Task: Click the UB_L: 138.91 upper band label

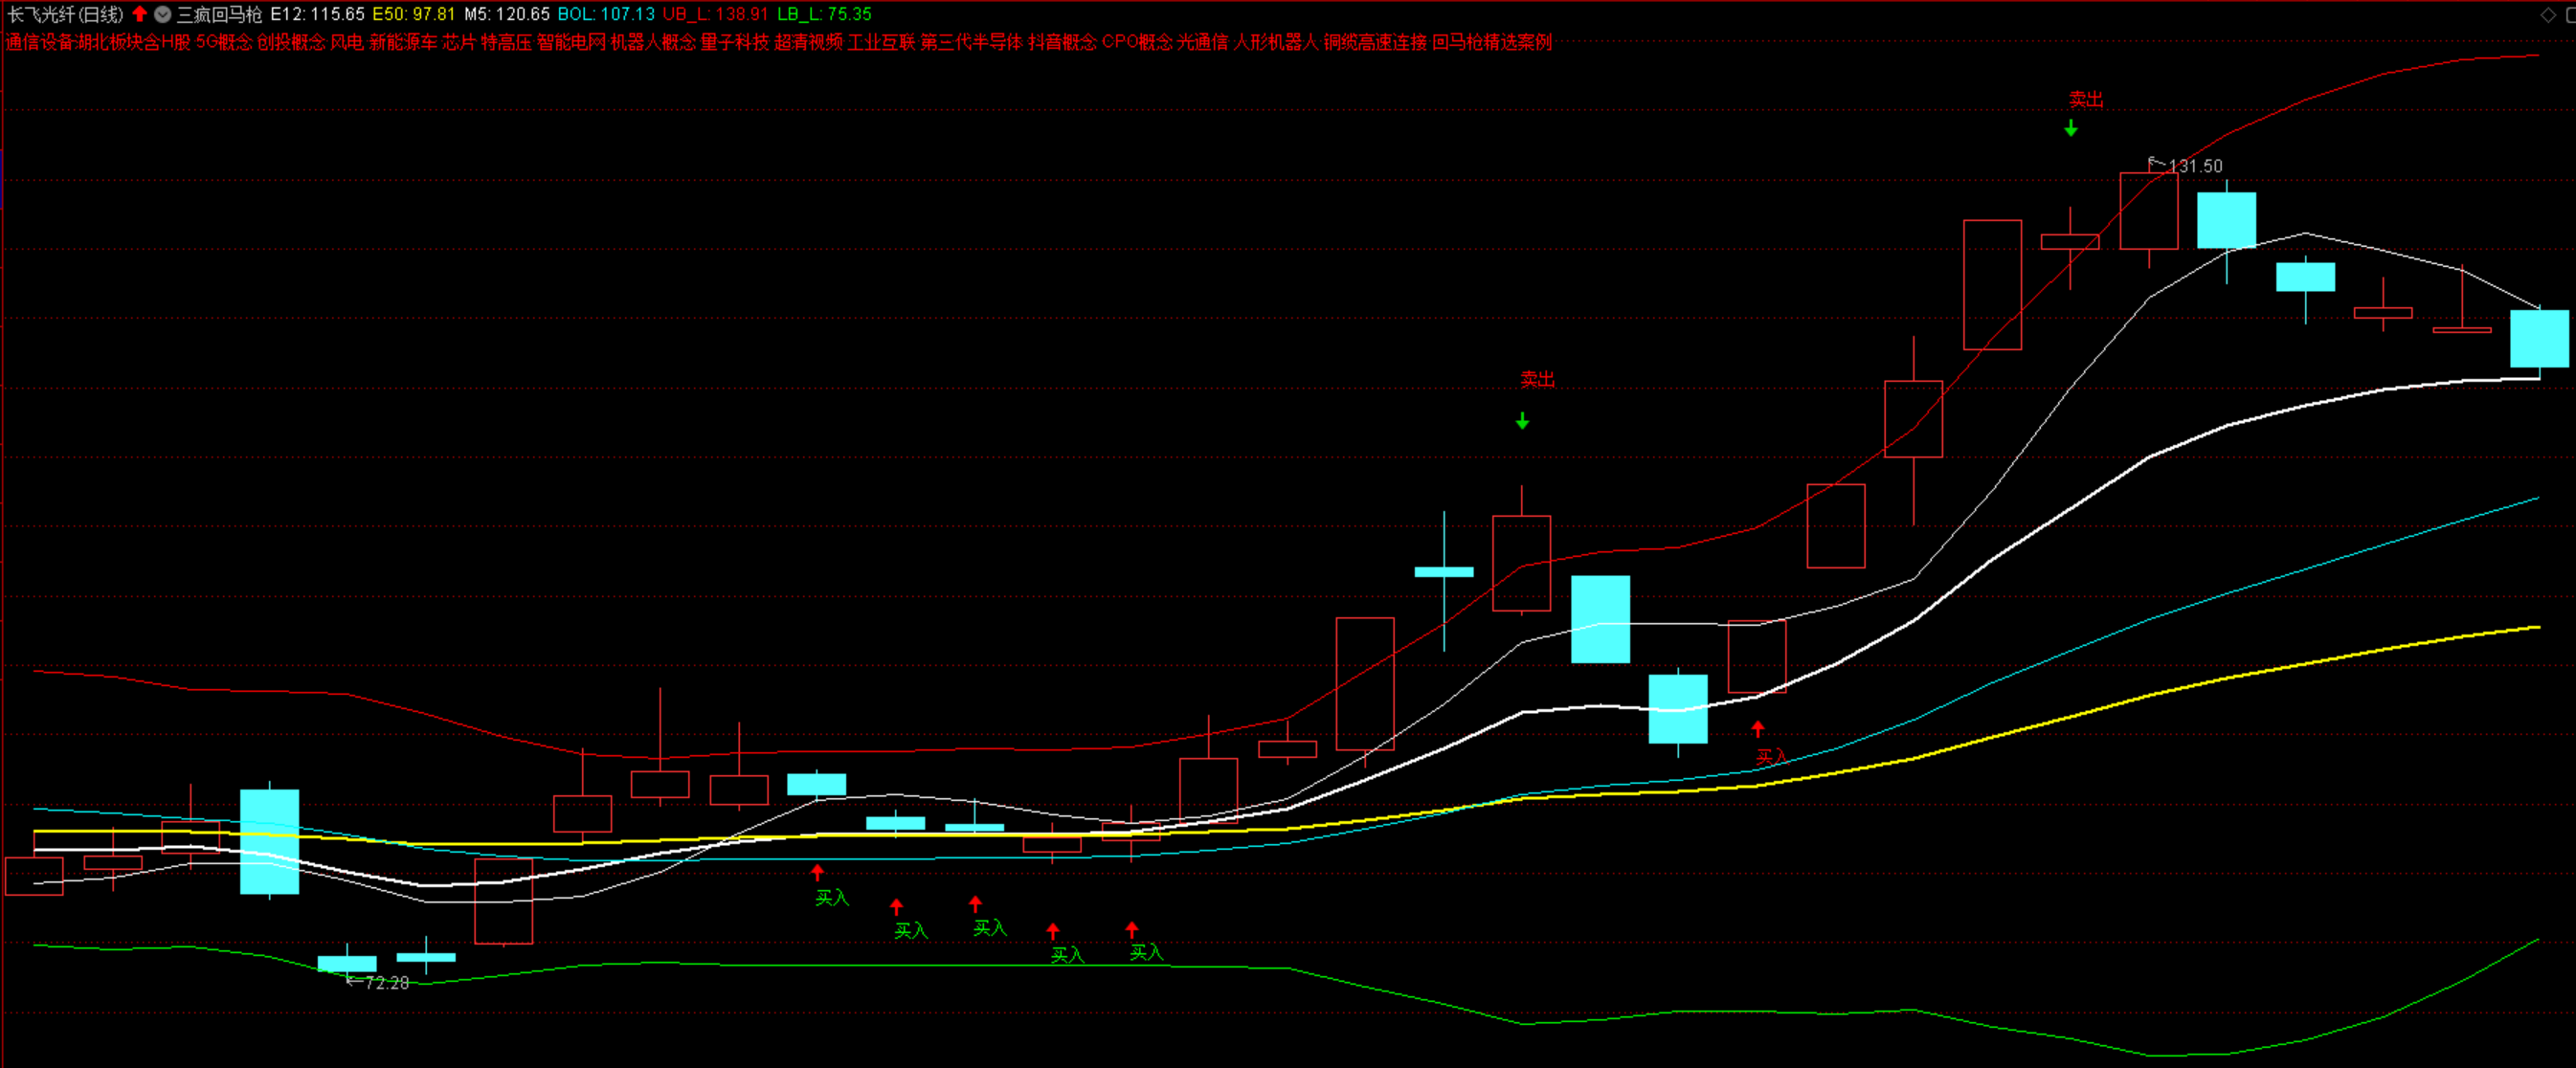Action: [715, 14]
